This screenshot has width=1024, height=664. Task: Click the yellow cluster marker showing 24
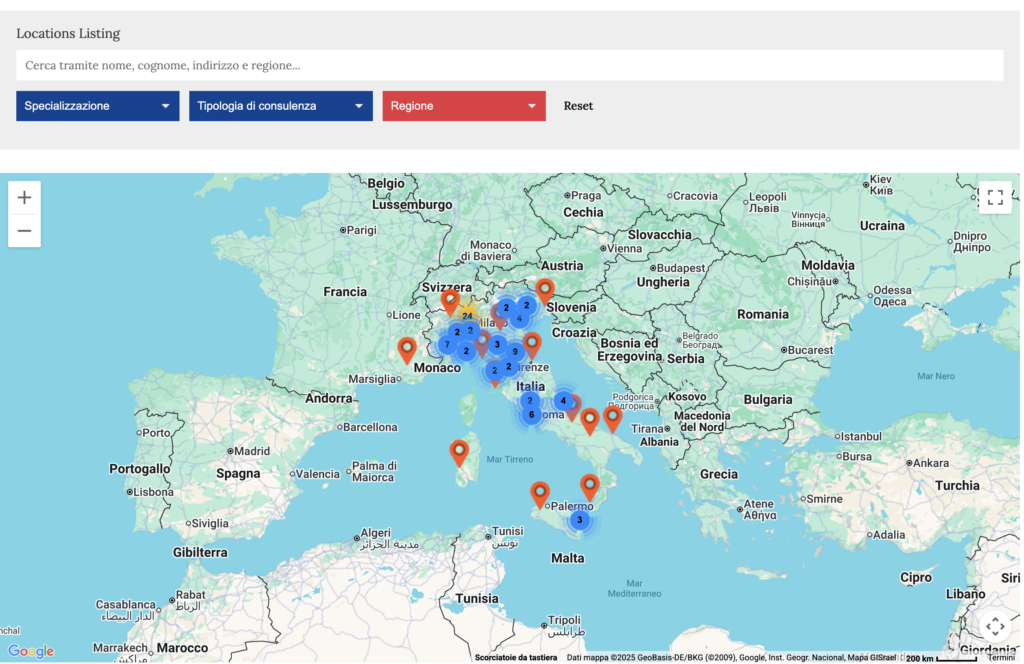coord(467,316)
